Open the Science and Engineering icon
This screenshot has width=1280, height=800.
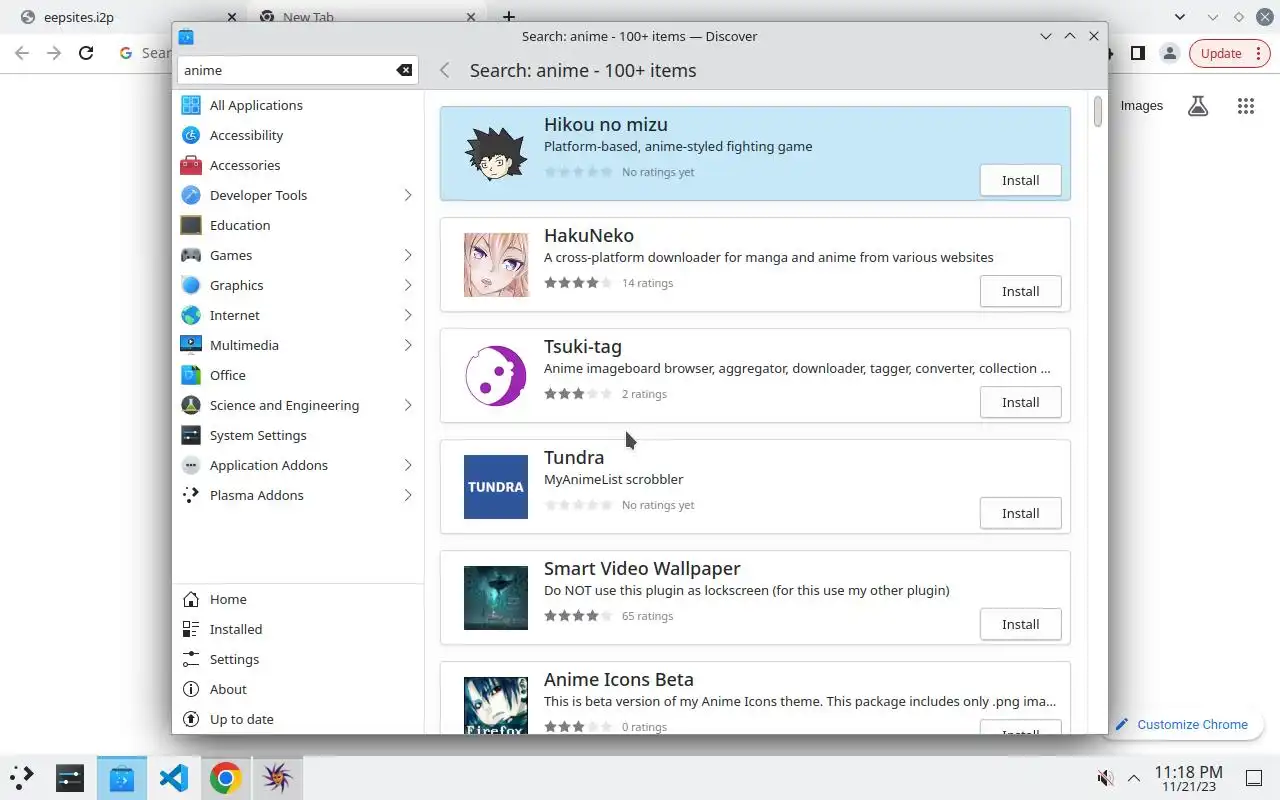[x=191, y=405]
